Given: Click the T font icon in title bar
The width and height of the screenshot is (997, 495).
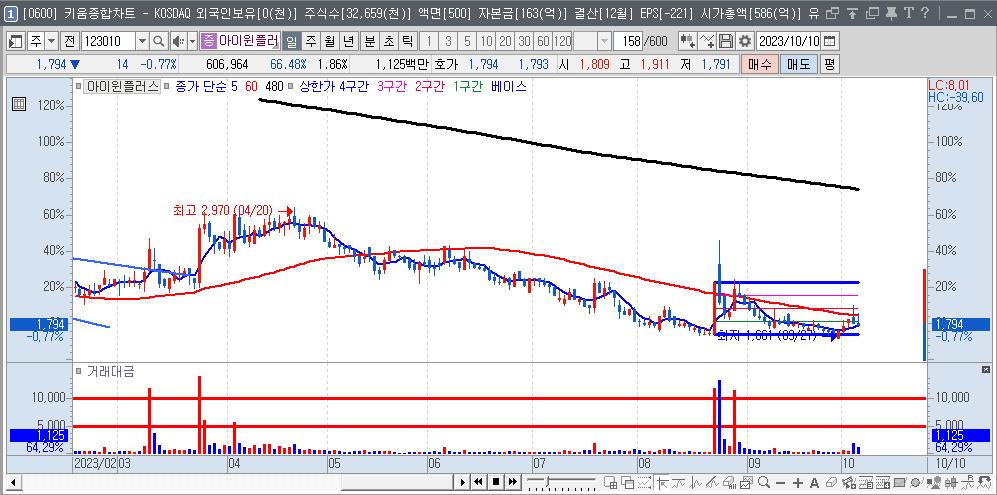Looking at the screenshot, I should pyautogui.click(x=909, y=13).
